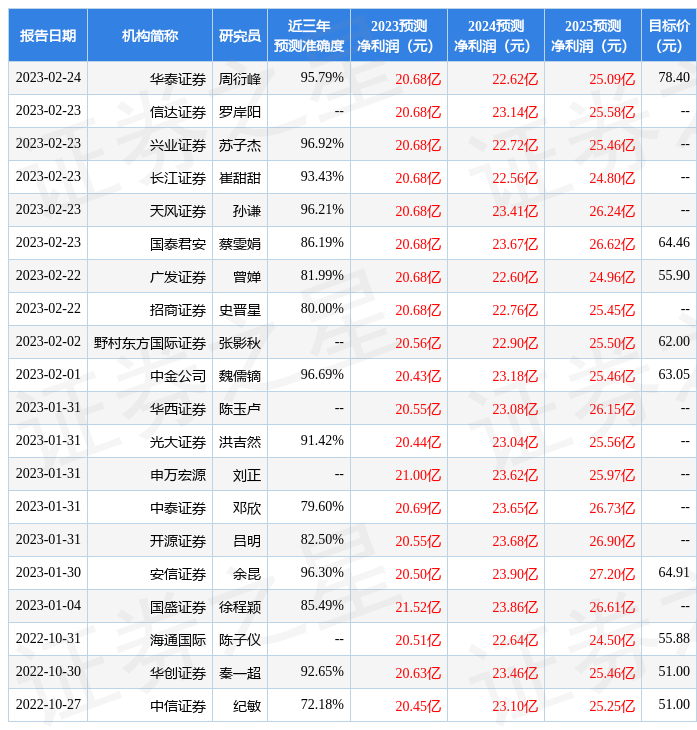Click the 72.18% accuracy value
The image size is (697, 730).
tap(322, 705)
